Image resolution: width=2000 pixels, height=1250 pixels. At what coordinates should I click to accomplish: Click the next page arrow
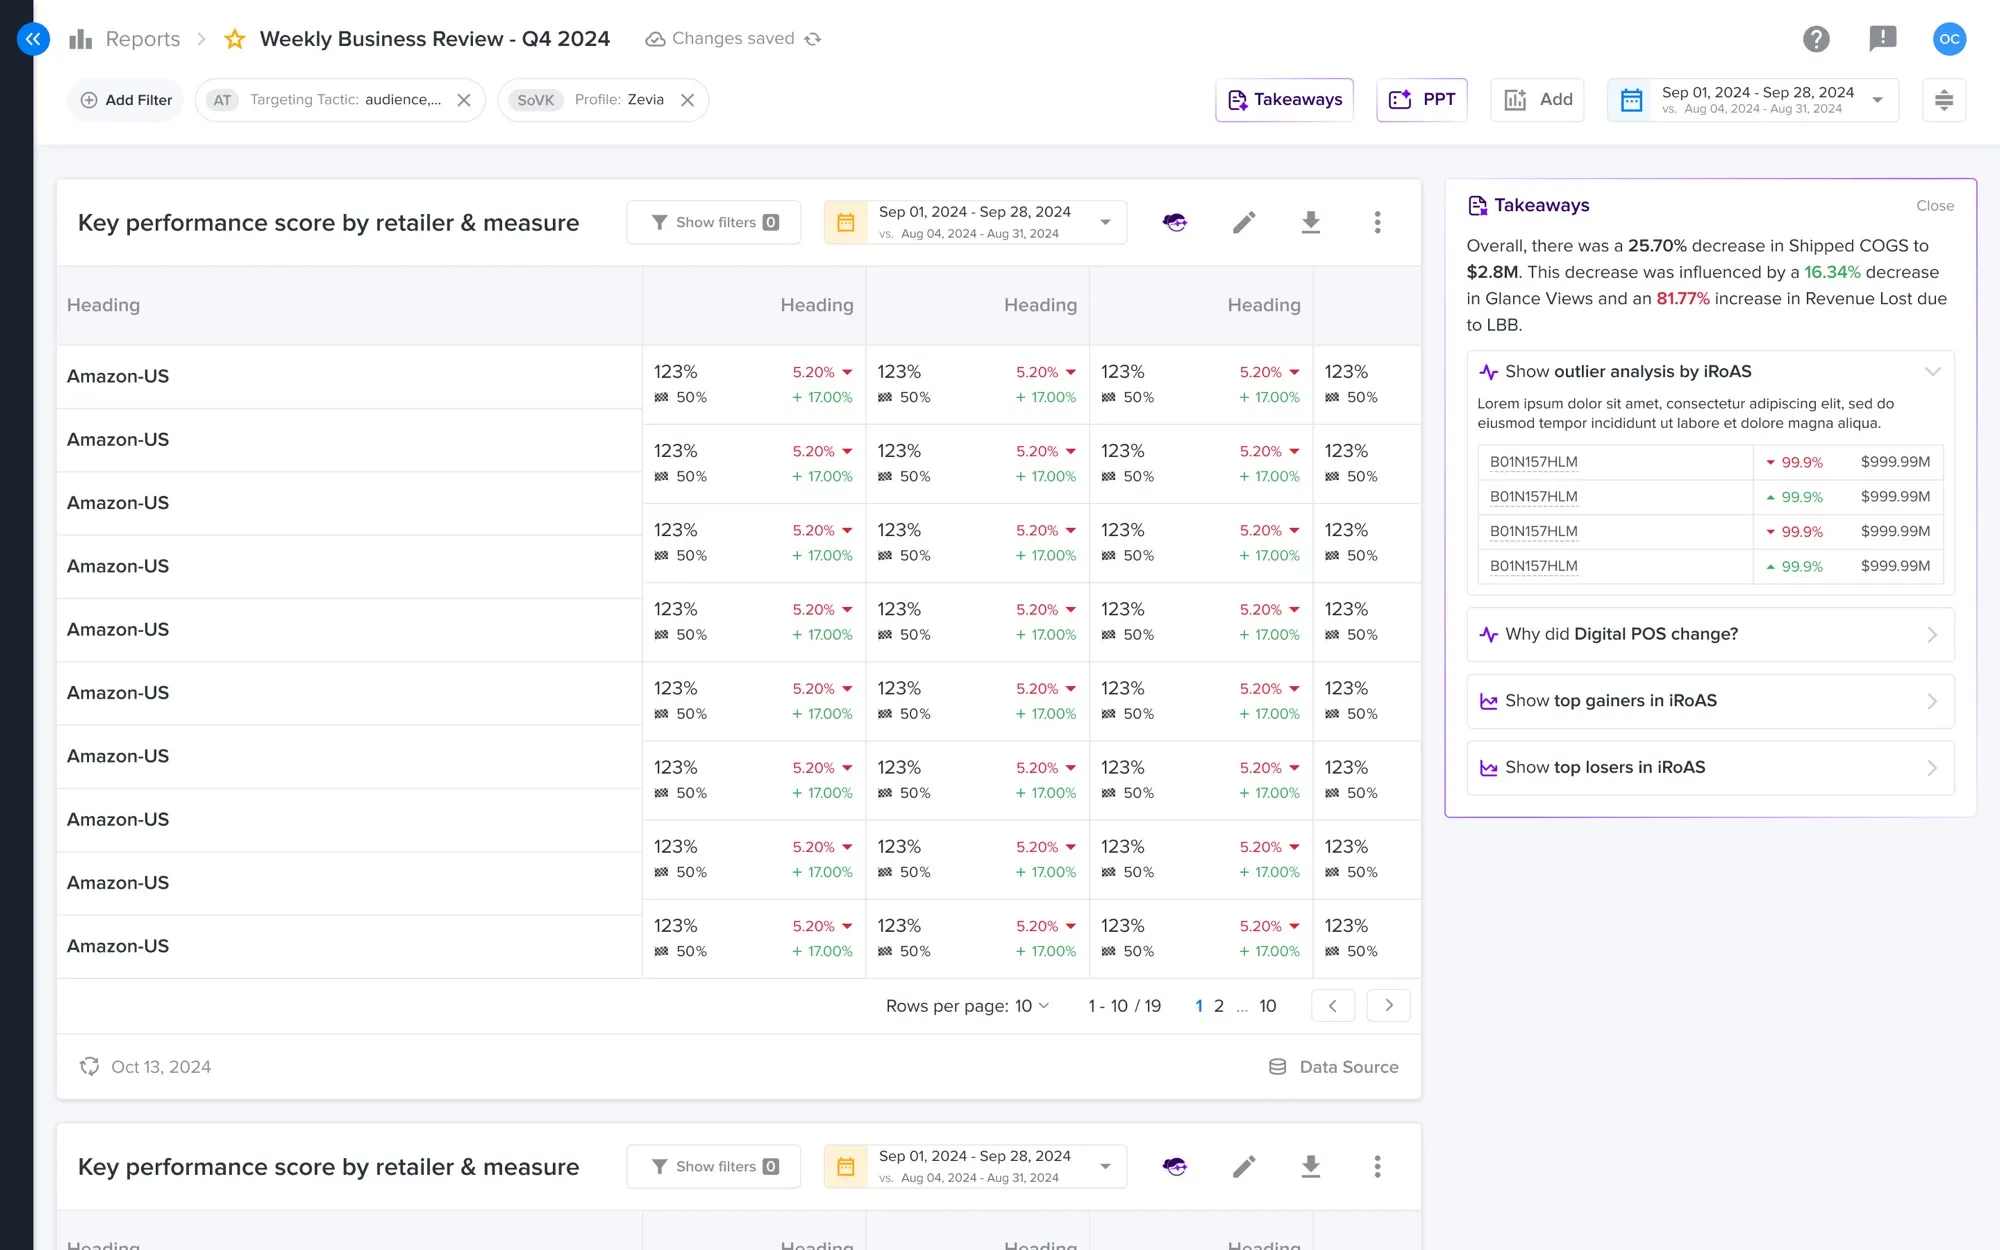tap(1389, 1006)
